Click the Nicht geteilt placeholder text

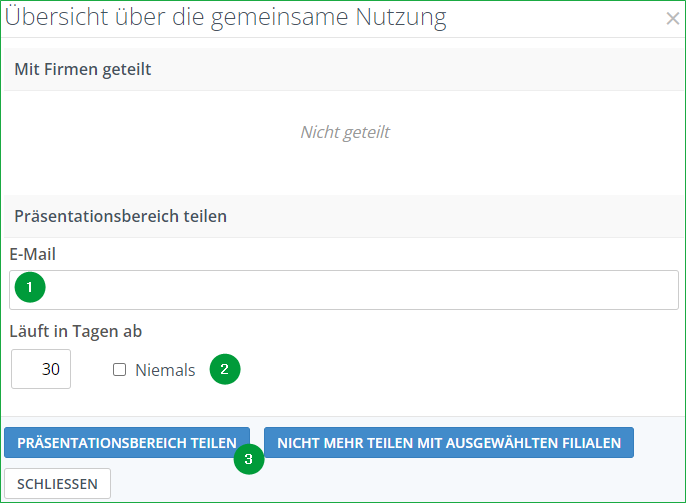coord(344,132)
